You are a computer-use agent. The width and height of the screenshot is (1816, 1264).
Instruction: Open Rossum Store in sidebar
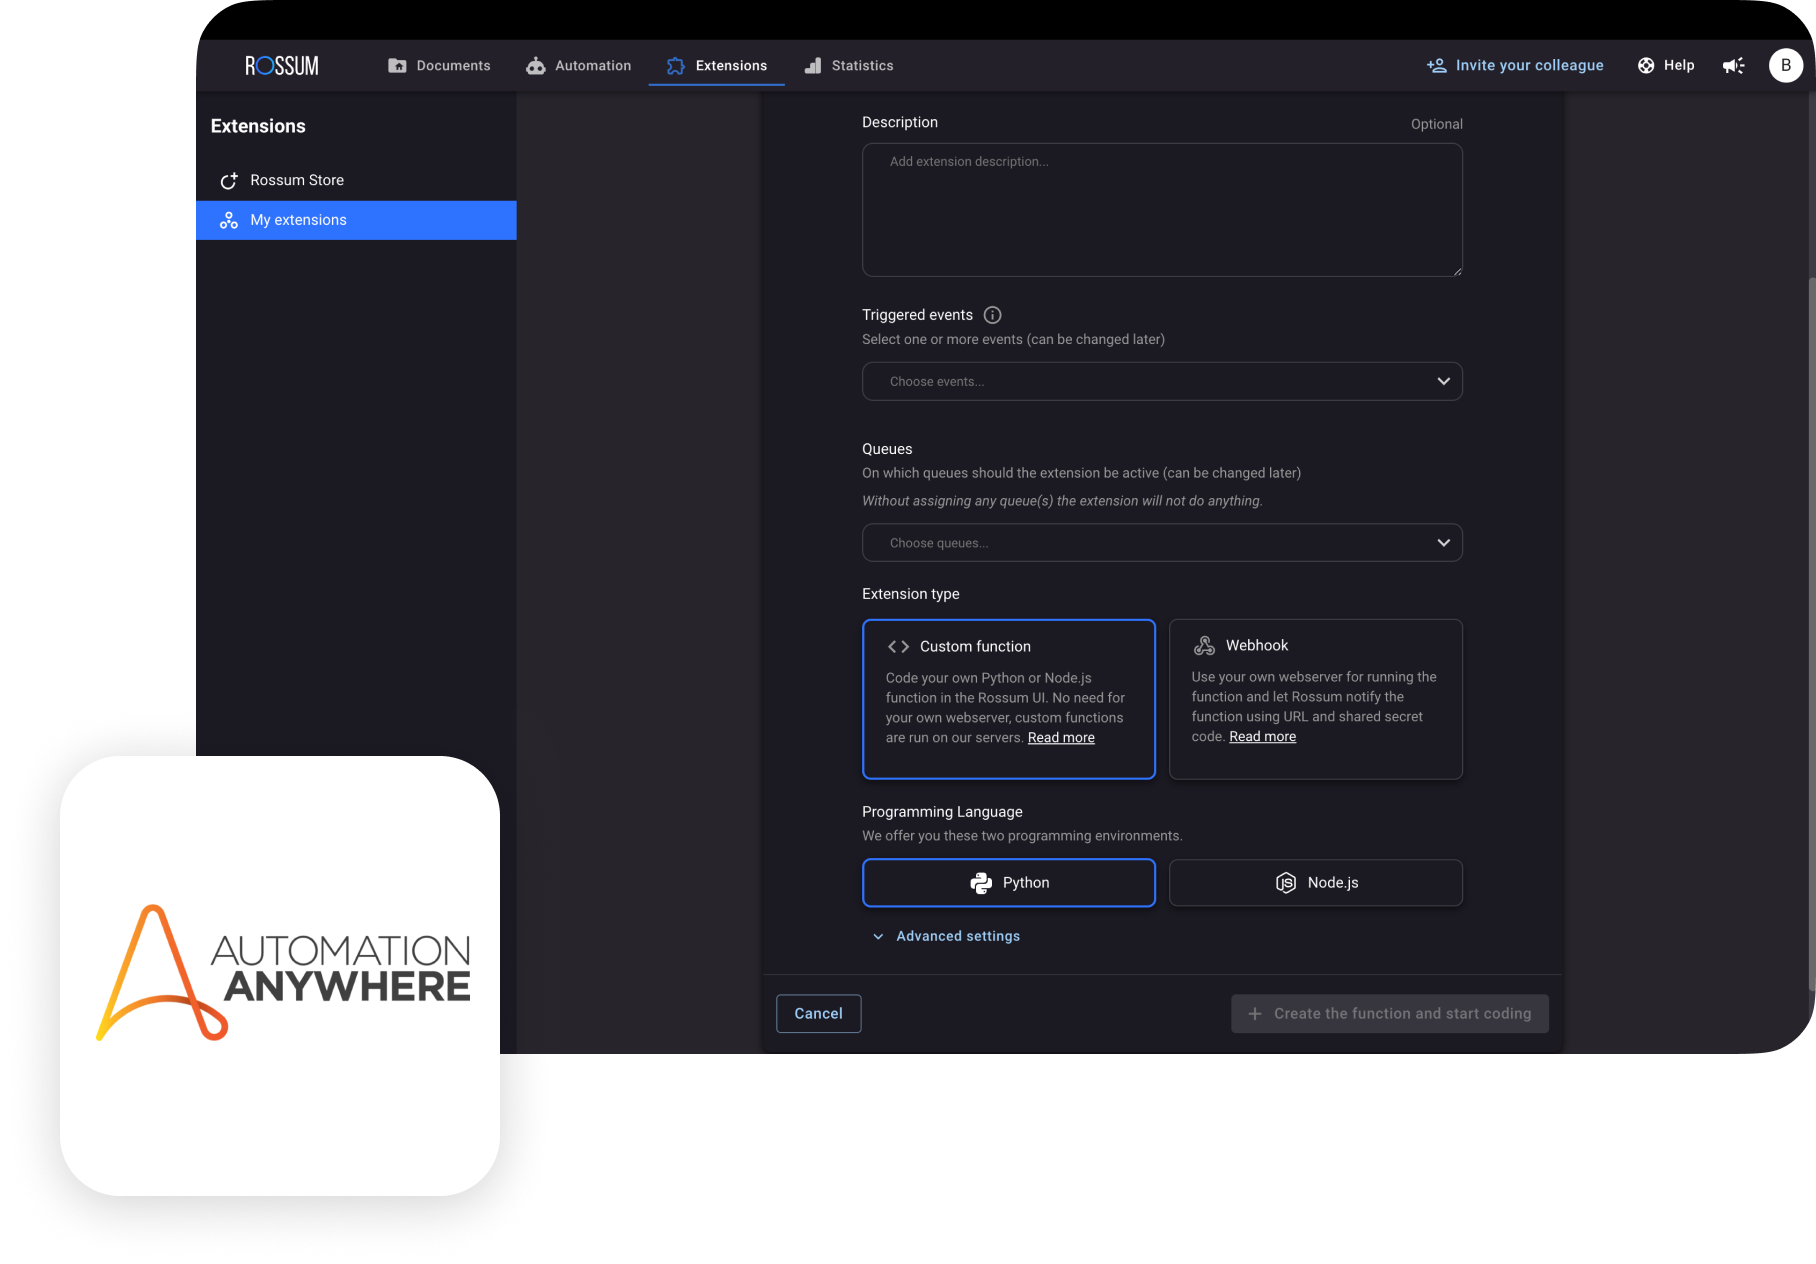tap(356, 180)
